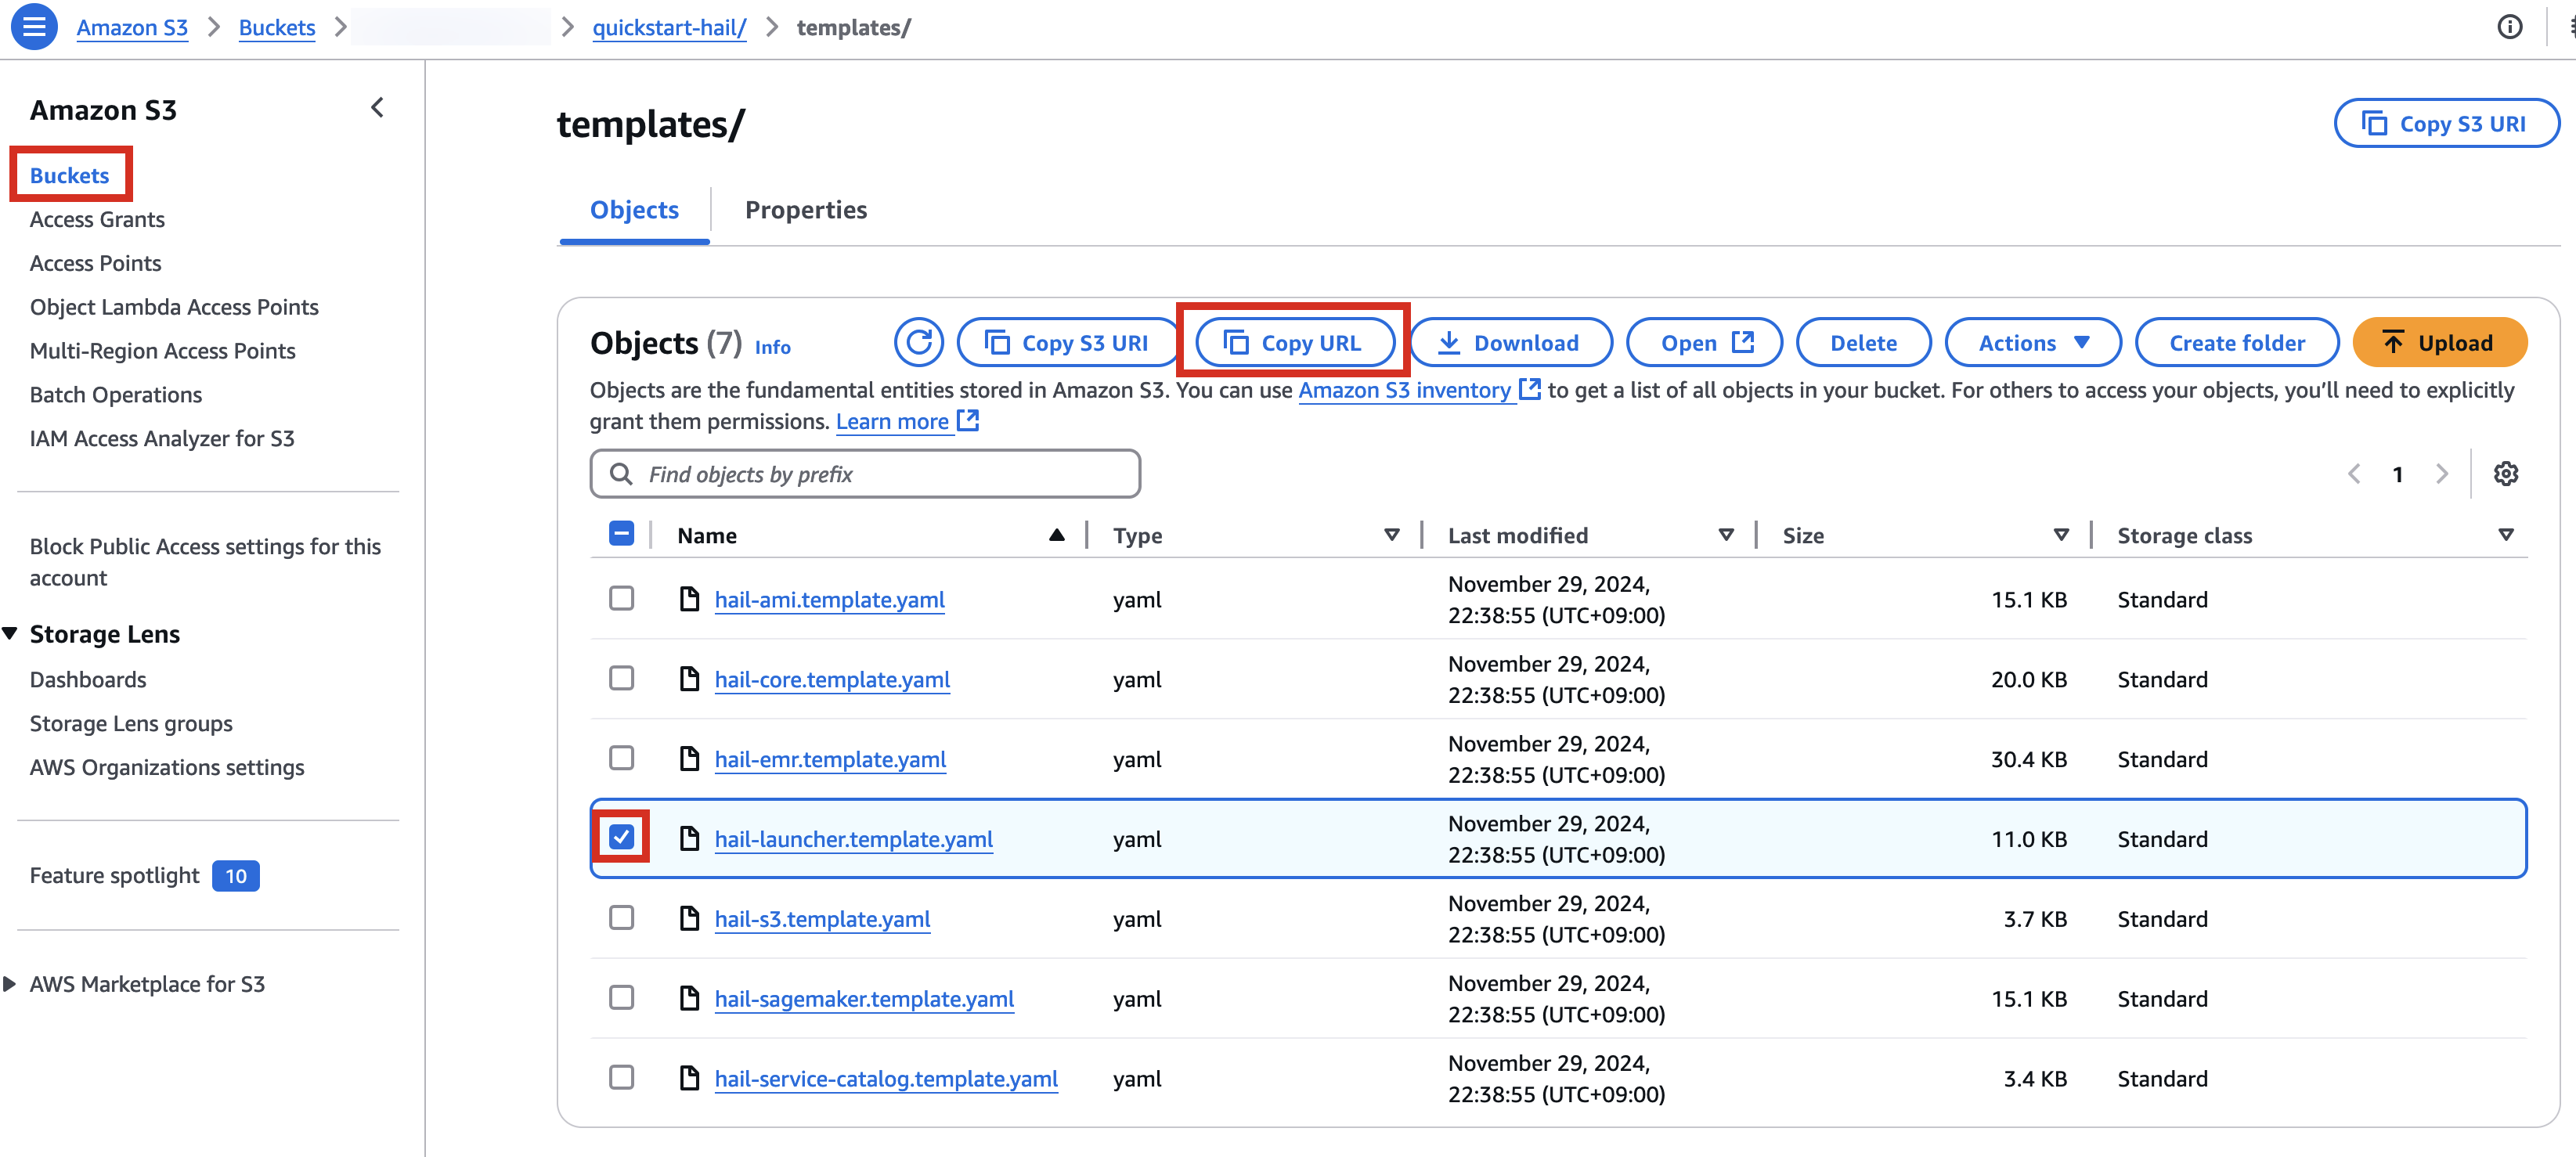Expand AWS Marketplace for S3 section
This screenshot has width=2576, height=1157.
coord(10,984)
